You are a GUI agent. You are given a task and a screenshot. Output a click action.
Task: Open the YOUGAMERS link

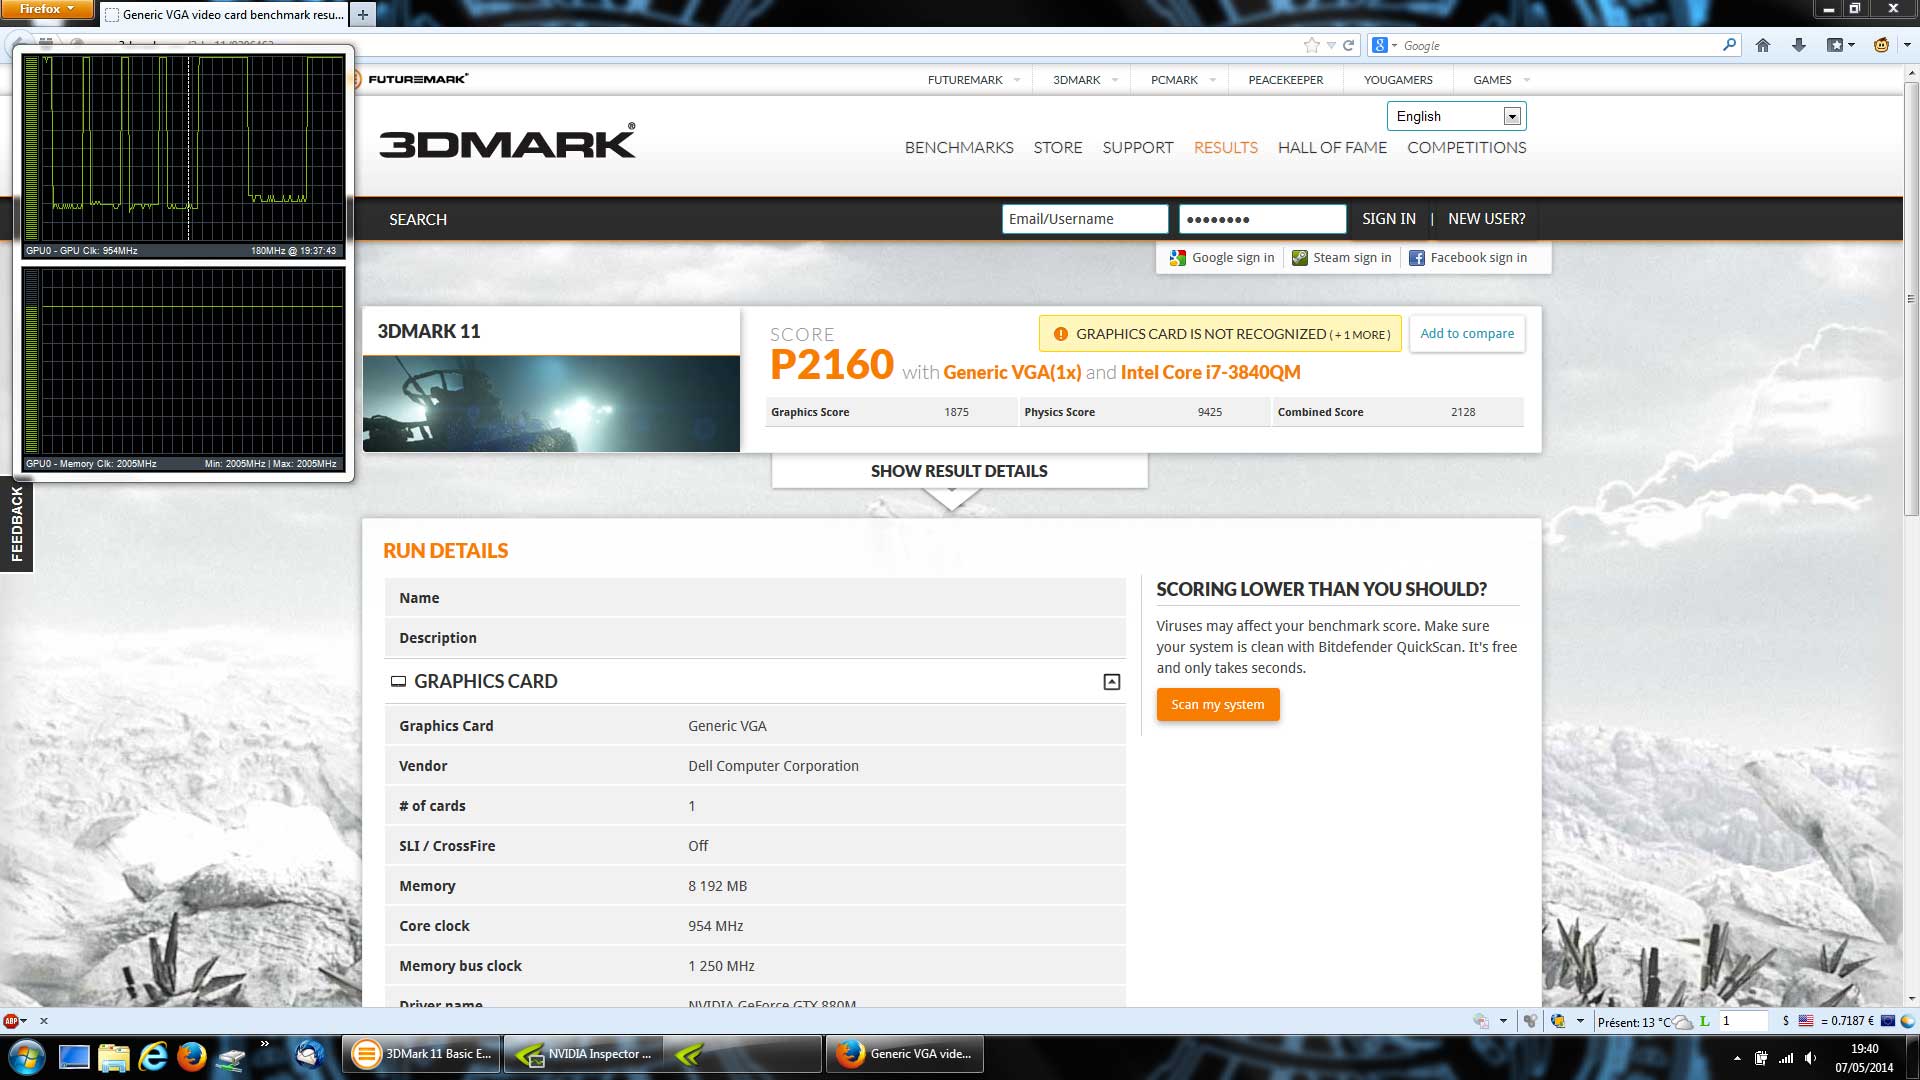(x=1398, y=80)
